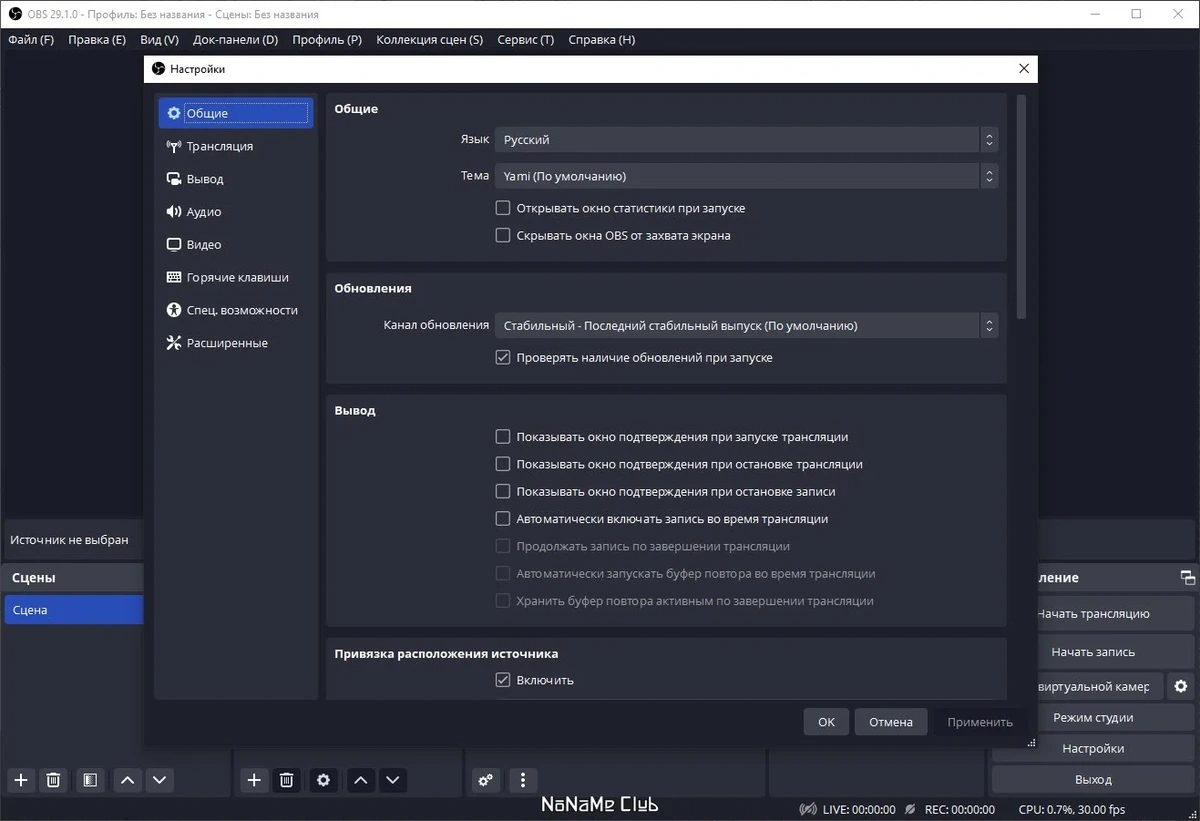Select Сцена in the scenes list
The height and width of the screenshot is (821, 1200).
pos(74,610)
